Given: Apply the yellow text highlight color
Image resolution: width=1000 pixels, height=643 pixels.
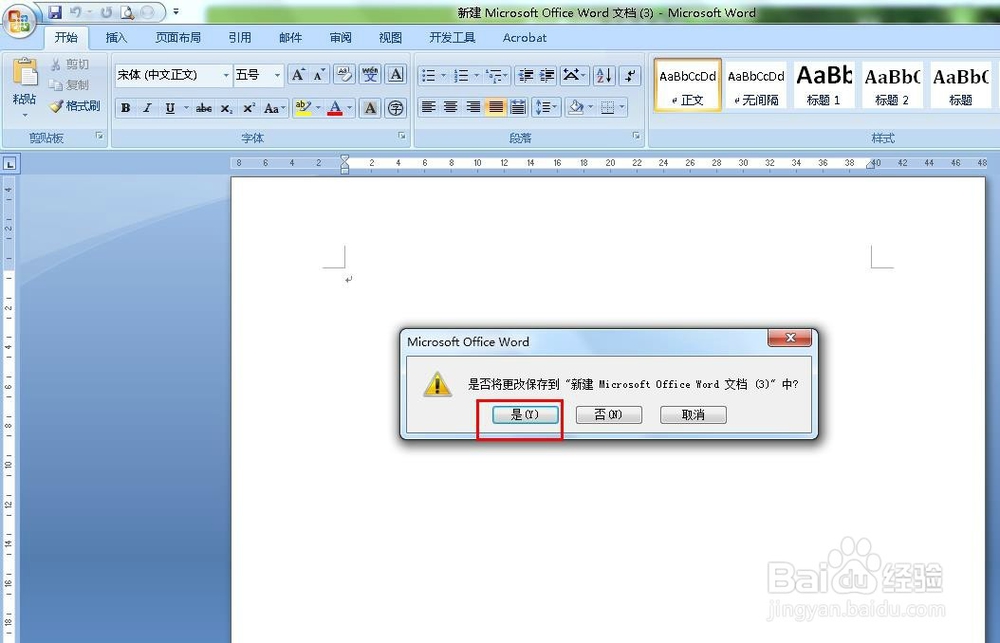Looking at the screenshot, I should coord(303,108).
